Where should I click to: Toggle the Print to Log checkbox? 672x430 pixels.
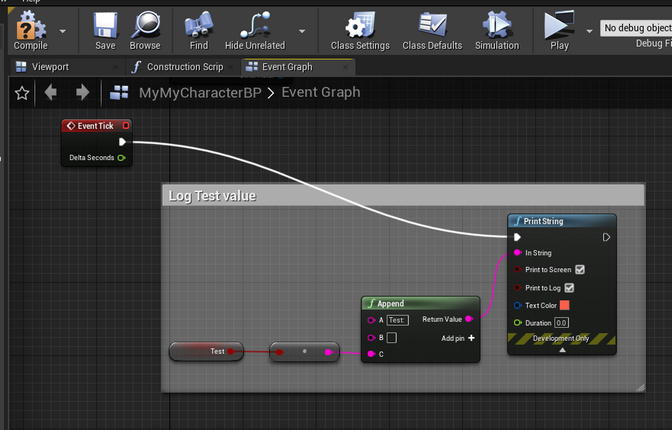point(569,288)
